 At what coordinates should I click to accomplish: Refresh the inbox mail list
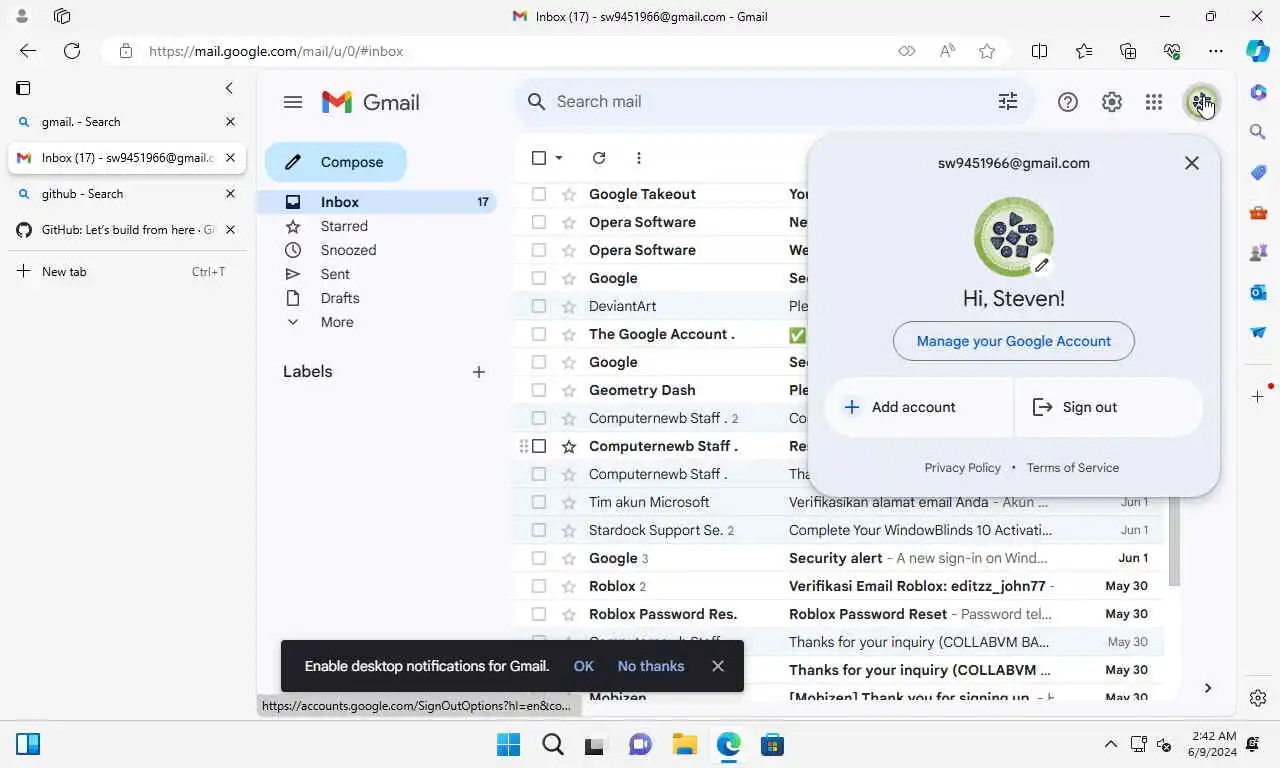pos(599,158)
